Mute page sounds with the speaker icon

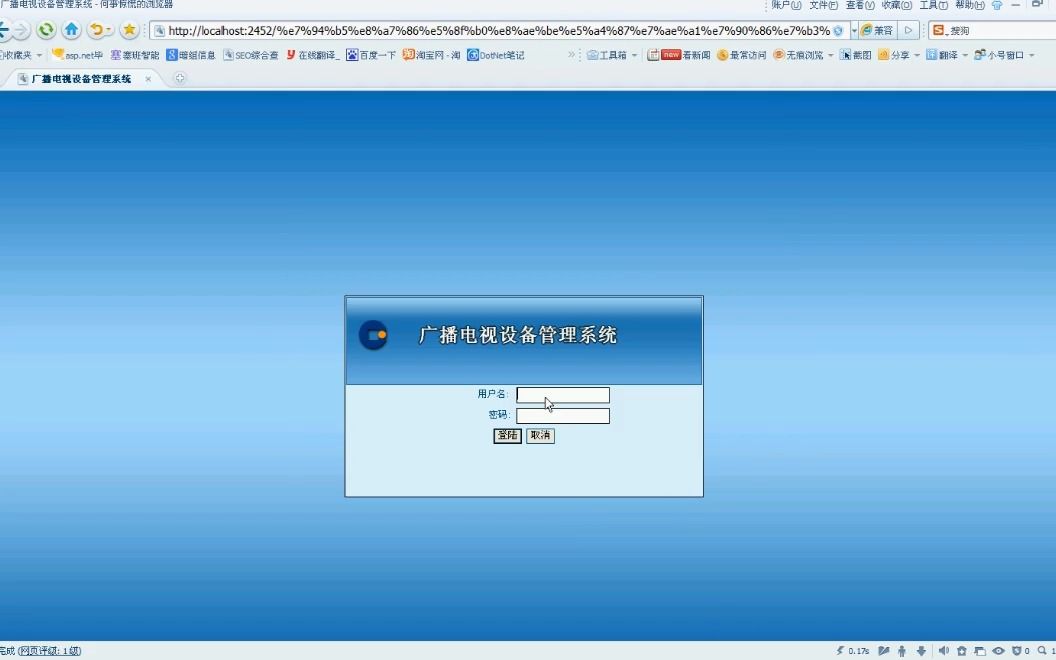click(944, 651)
